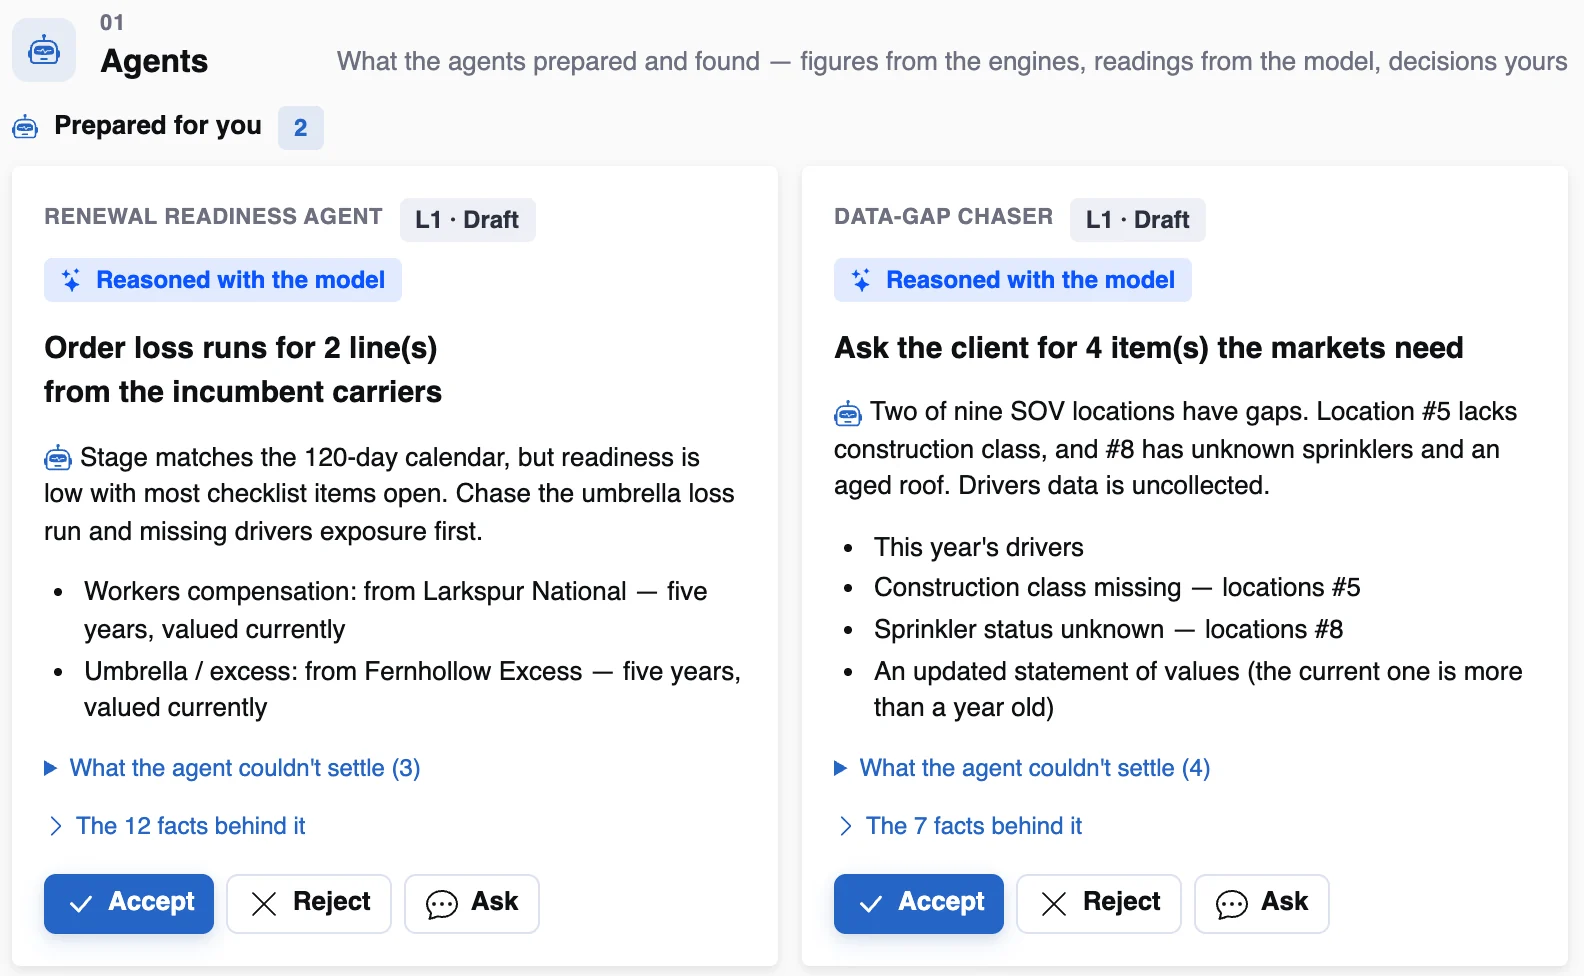Click robot icon before 'Stage matches' paragraph
The width and height of the screenshot is (1584, 976).
(58, 458)
